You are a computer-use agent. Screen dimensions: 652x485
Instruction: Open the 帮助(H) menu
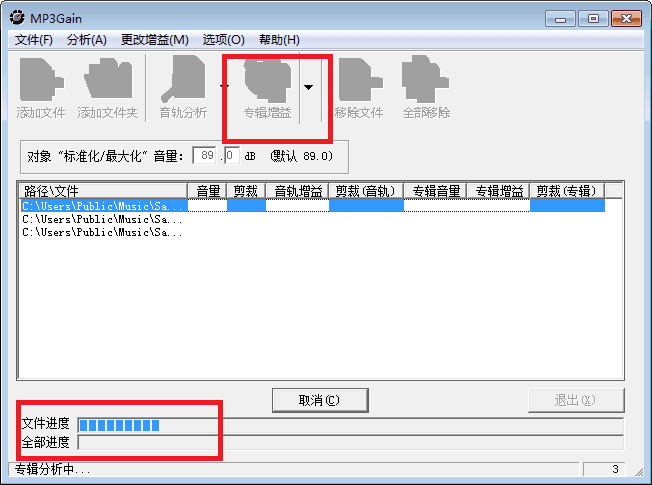(279, 40)
